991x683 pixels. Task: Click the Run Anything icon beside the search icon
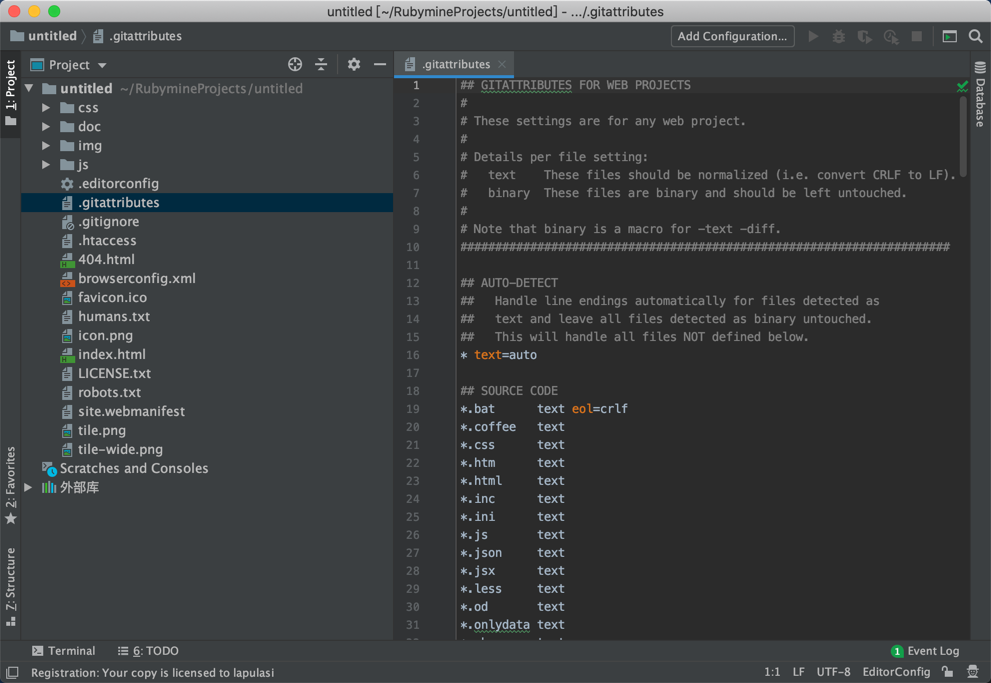pyautogui.click(x=949, y=37)
